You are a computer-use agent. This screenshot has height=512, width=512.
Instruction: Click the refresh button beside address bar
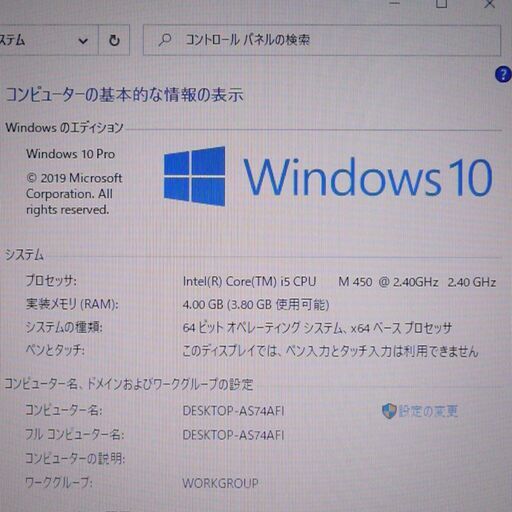[x=114, y=40]
